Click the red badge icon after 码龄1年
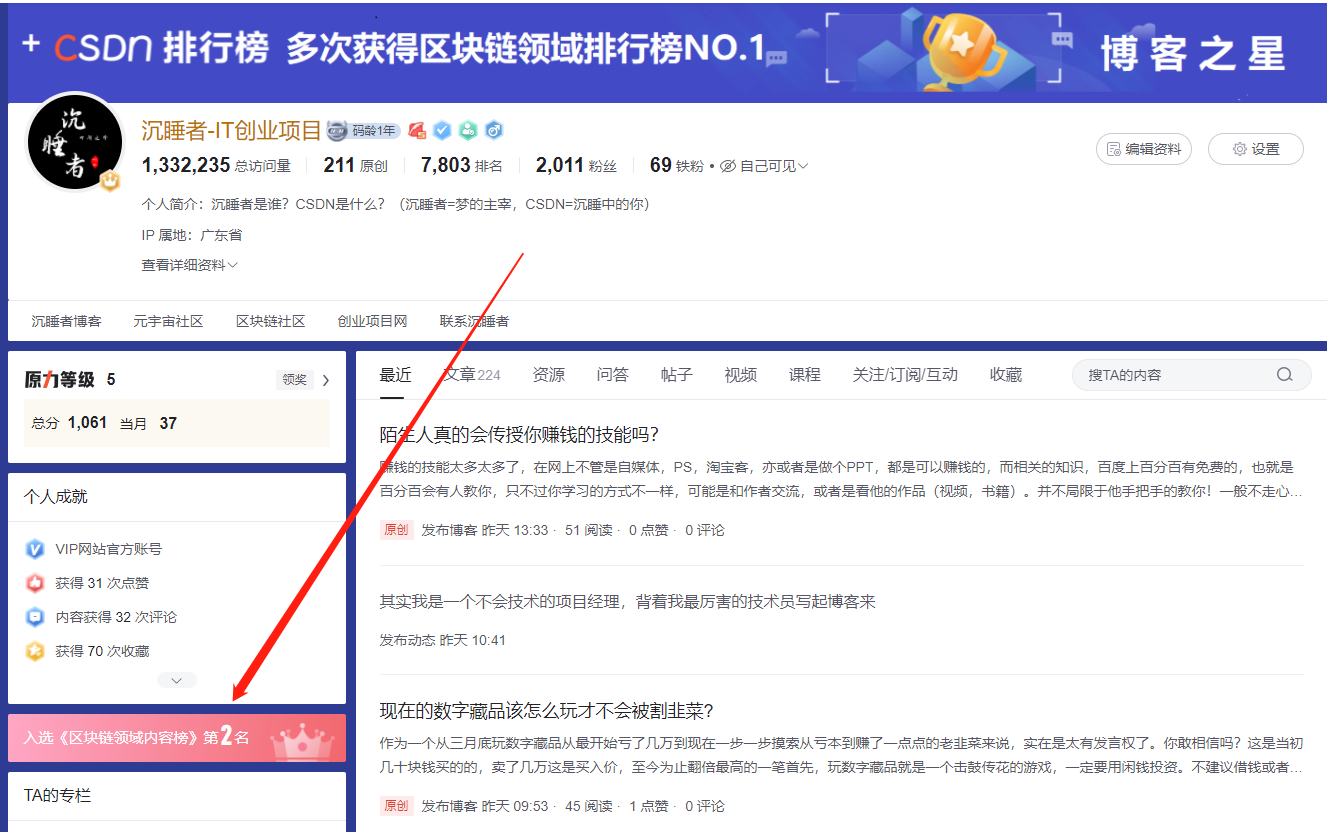 pos(417,131)
